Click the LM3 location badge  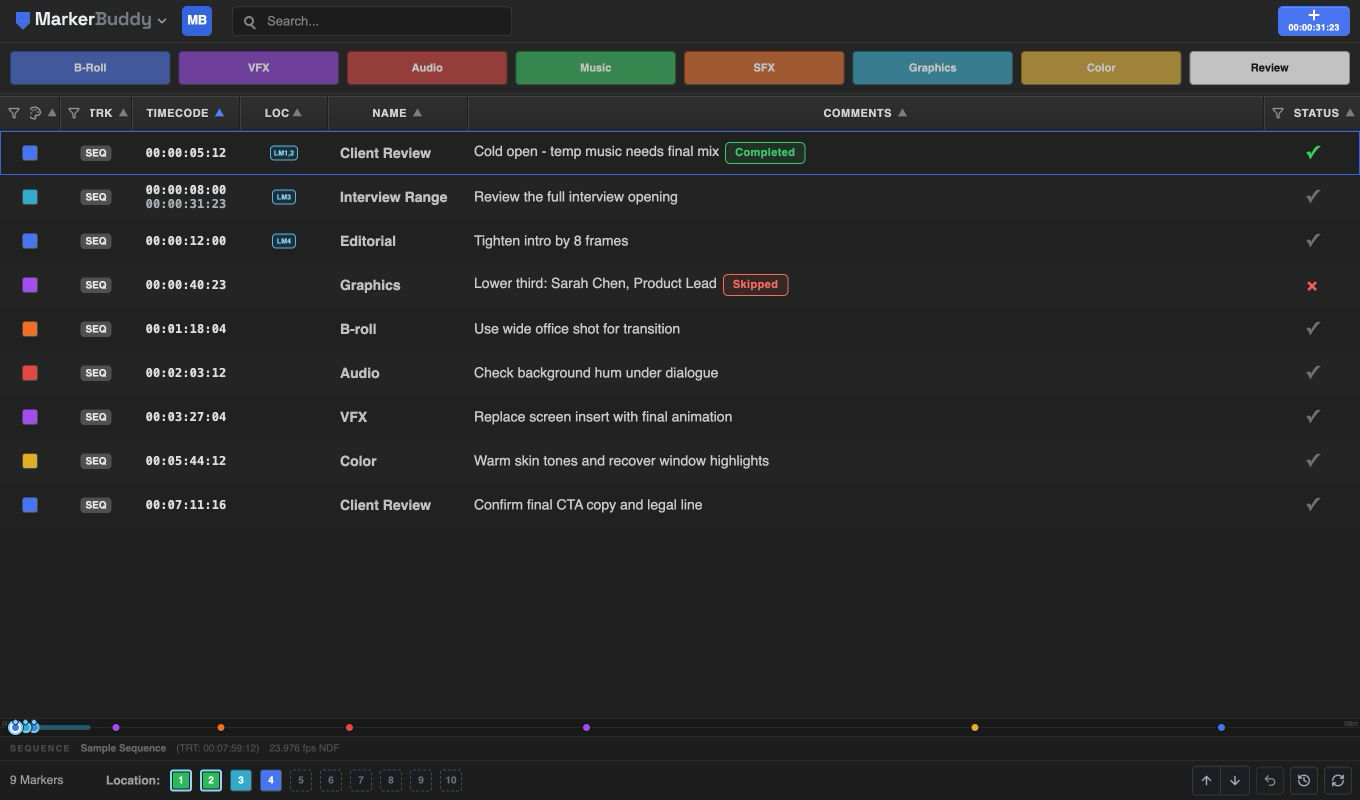284,197
